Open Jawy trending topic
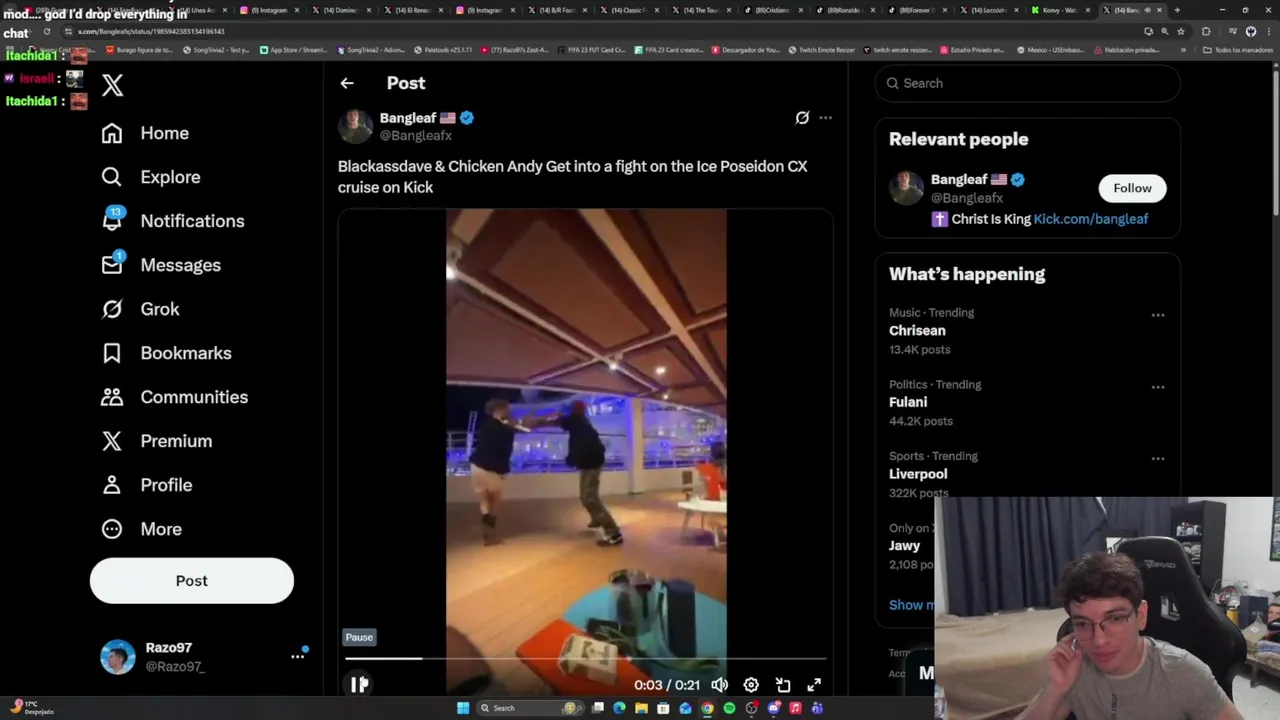1280x720 pixels. (x=904, y=546)
